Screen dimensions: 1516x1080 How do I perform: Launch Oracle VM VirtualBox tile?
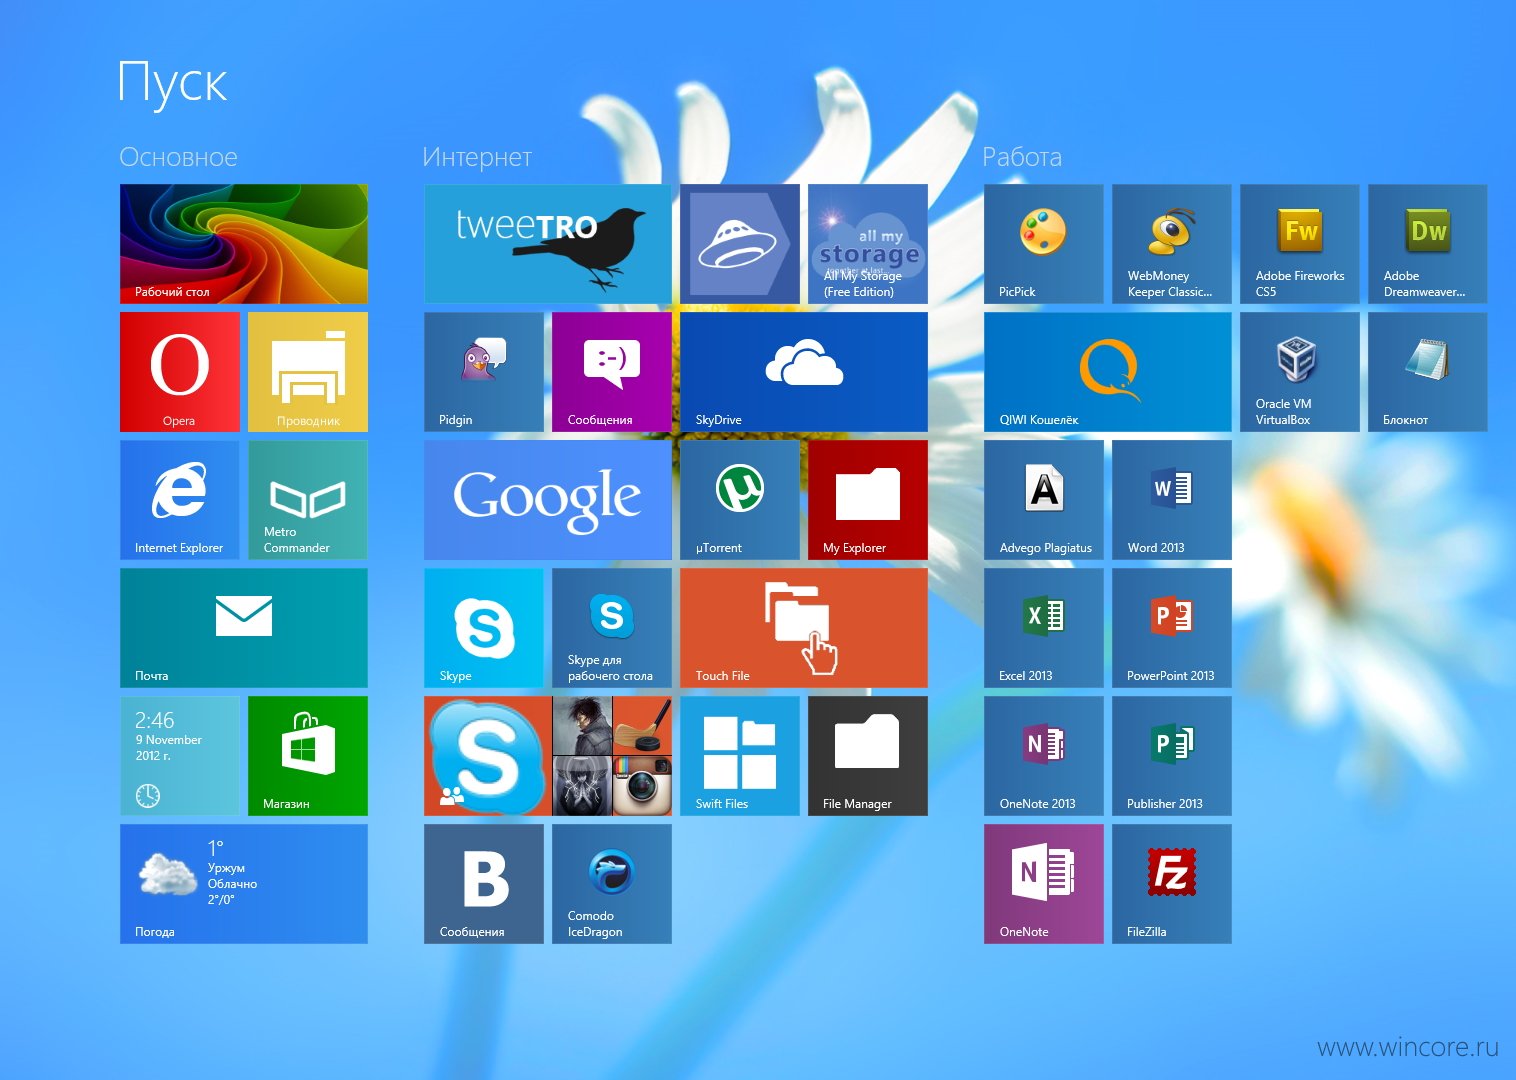[x=1300, y=372]
